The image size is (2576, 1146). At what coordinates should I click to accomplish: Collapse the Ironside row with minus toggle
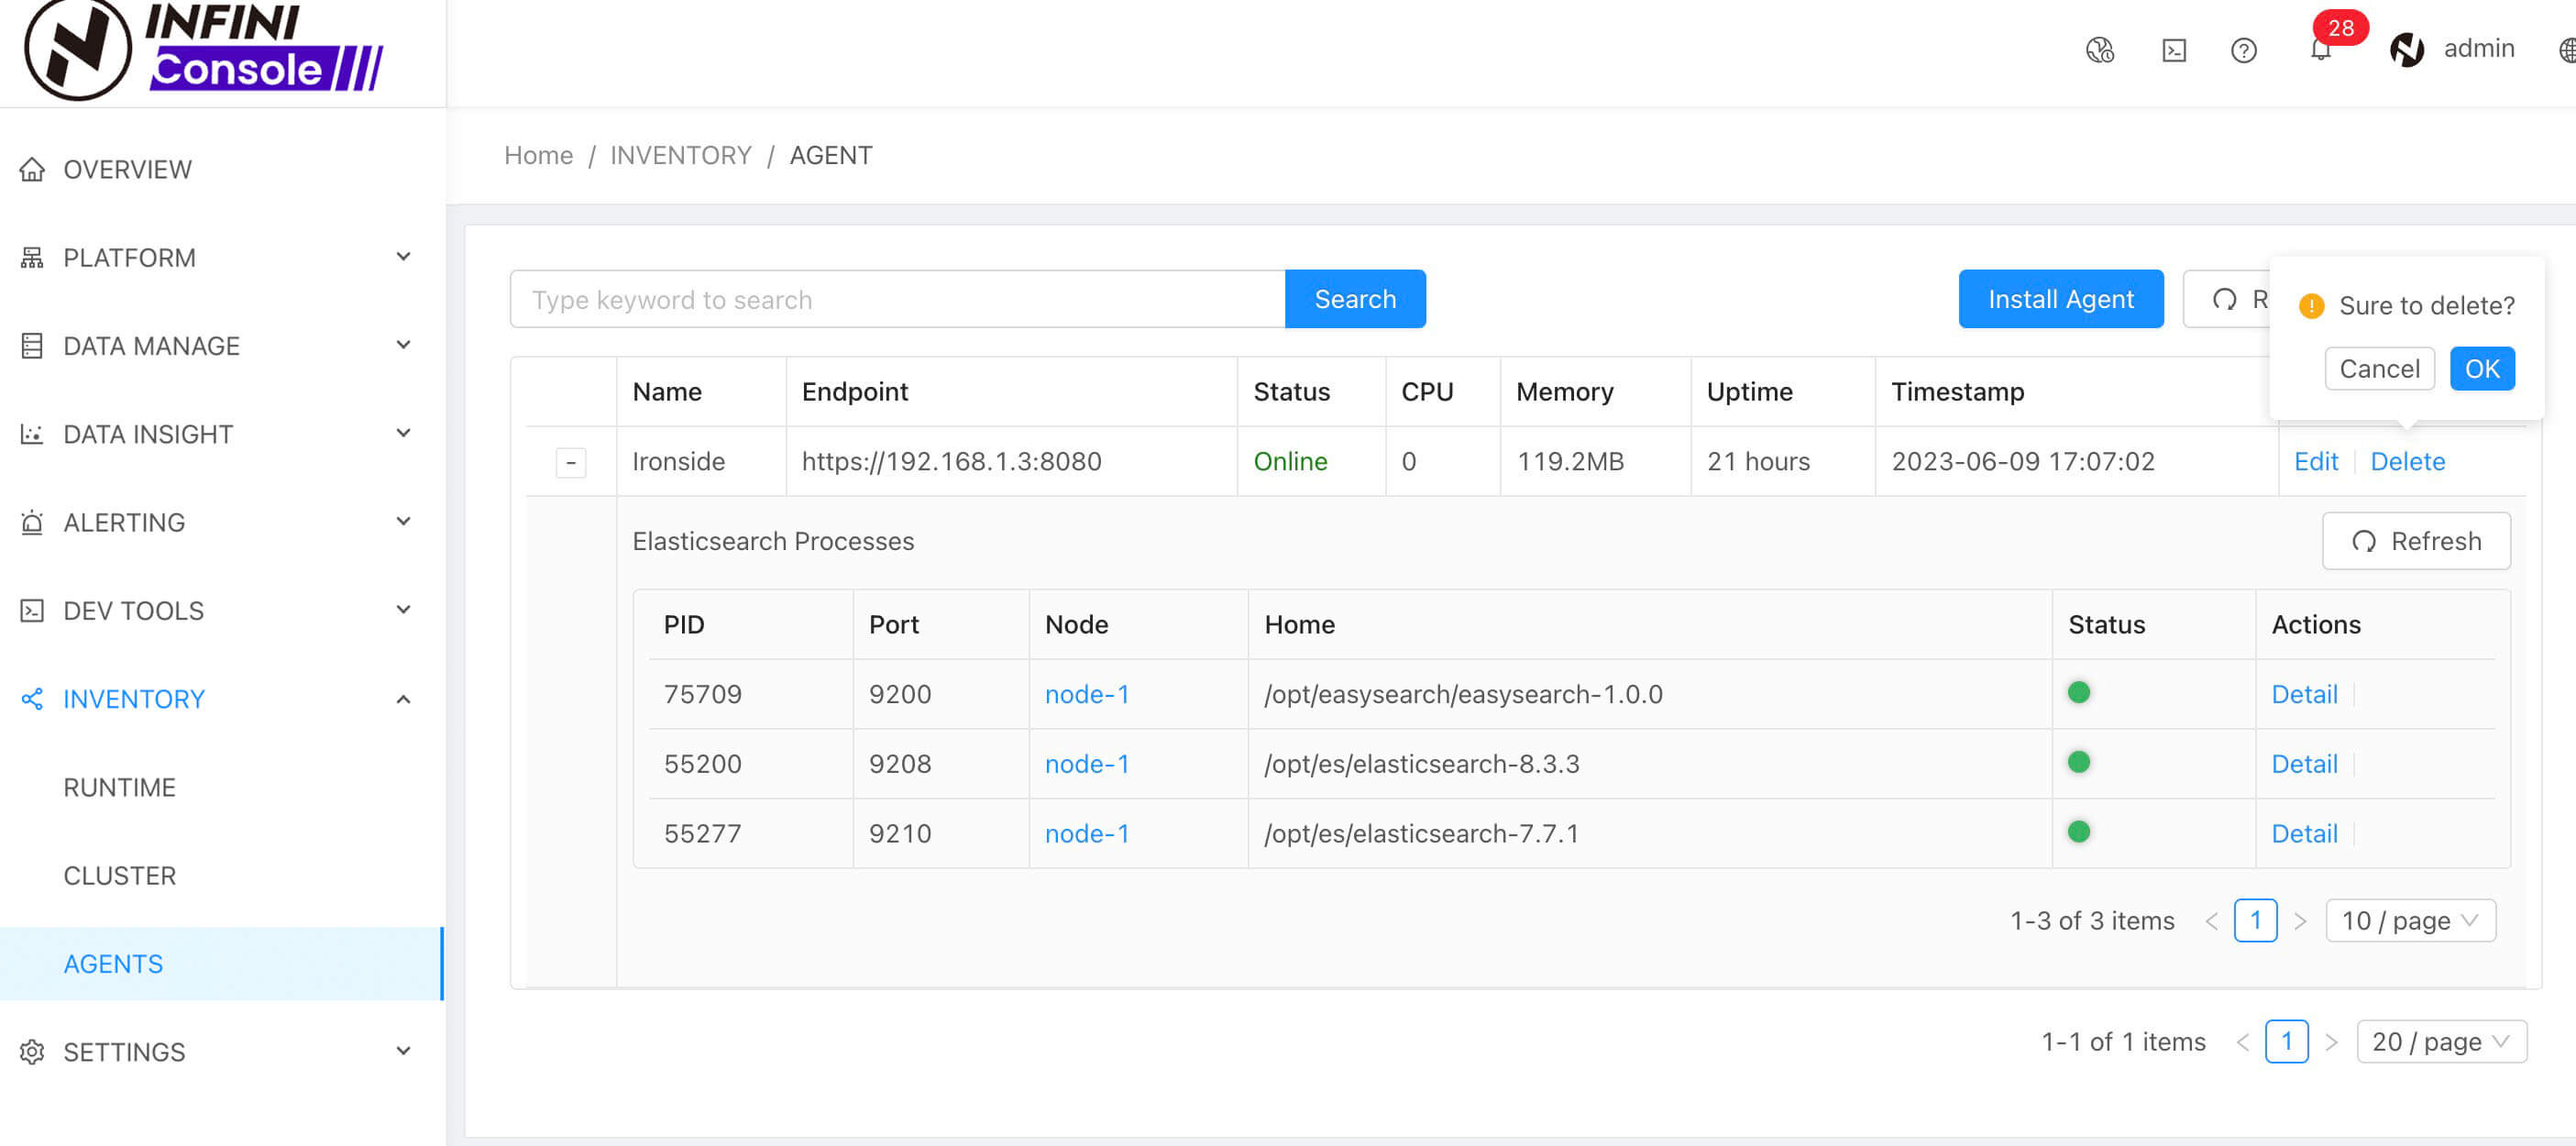[571, 462]
